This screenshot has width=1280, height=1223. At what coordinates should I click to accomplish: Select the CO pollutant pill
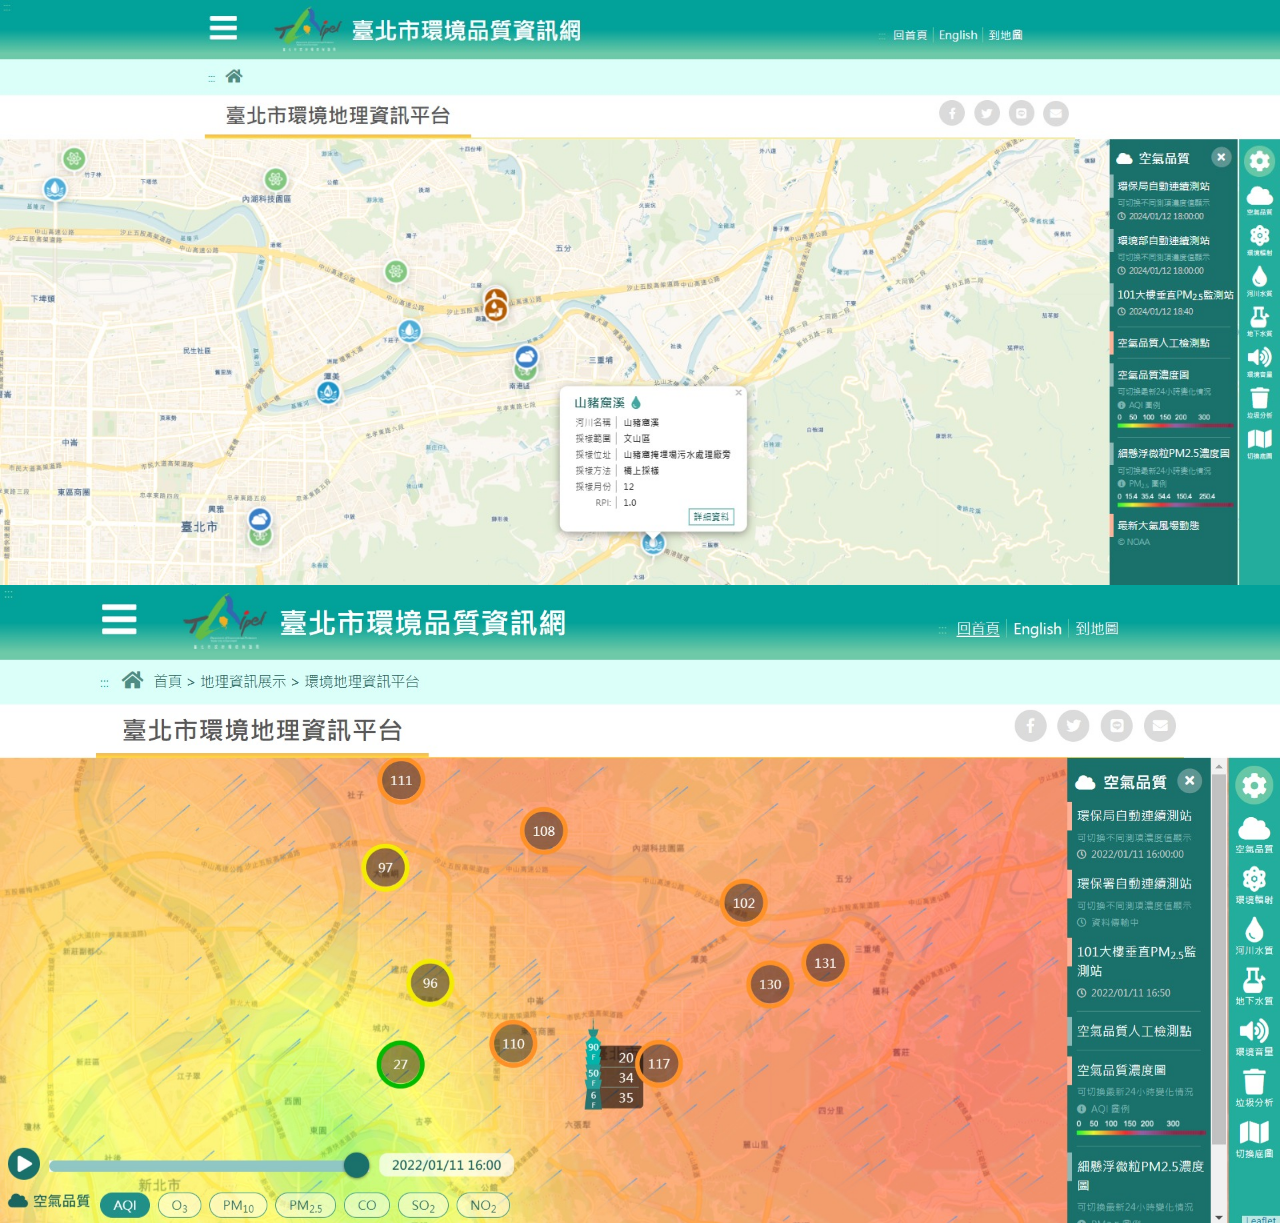367,1205
